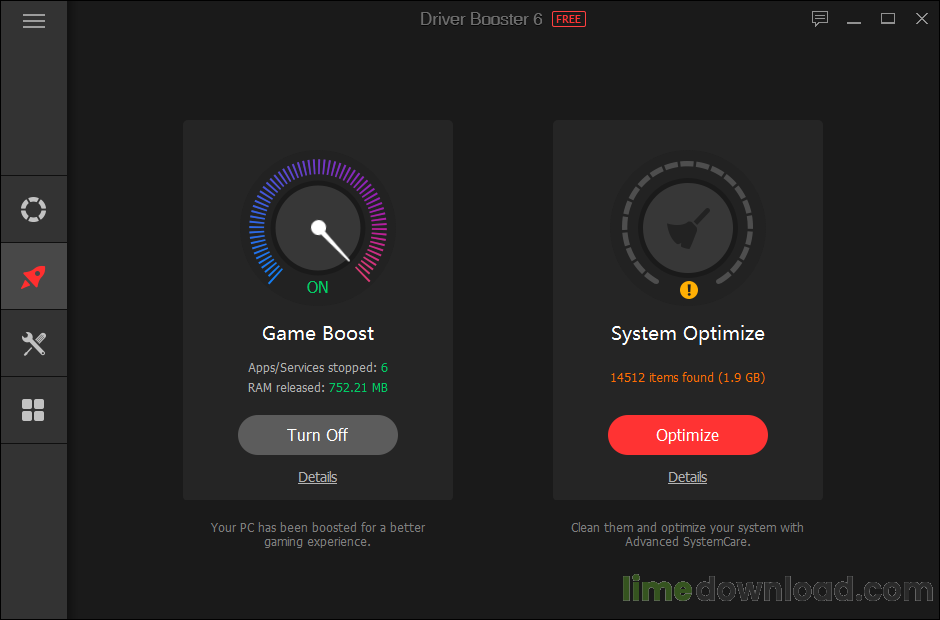940x620 pixels.
Task: Open the Tools wrench icon in sidebar
Action: 33,343
